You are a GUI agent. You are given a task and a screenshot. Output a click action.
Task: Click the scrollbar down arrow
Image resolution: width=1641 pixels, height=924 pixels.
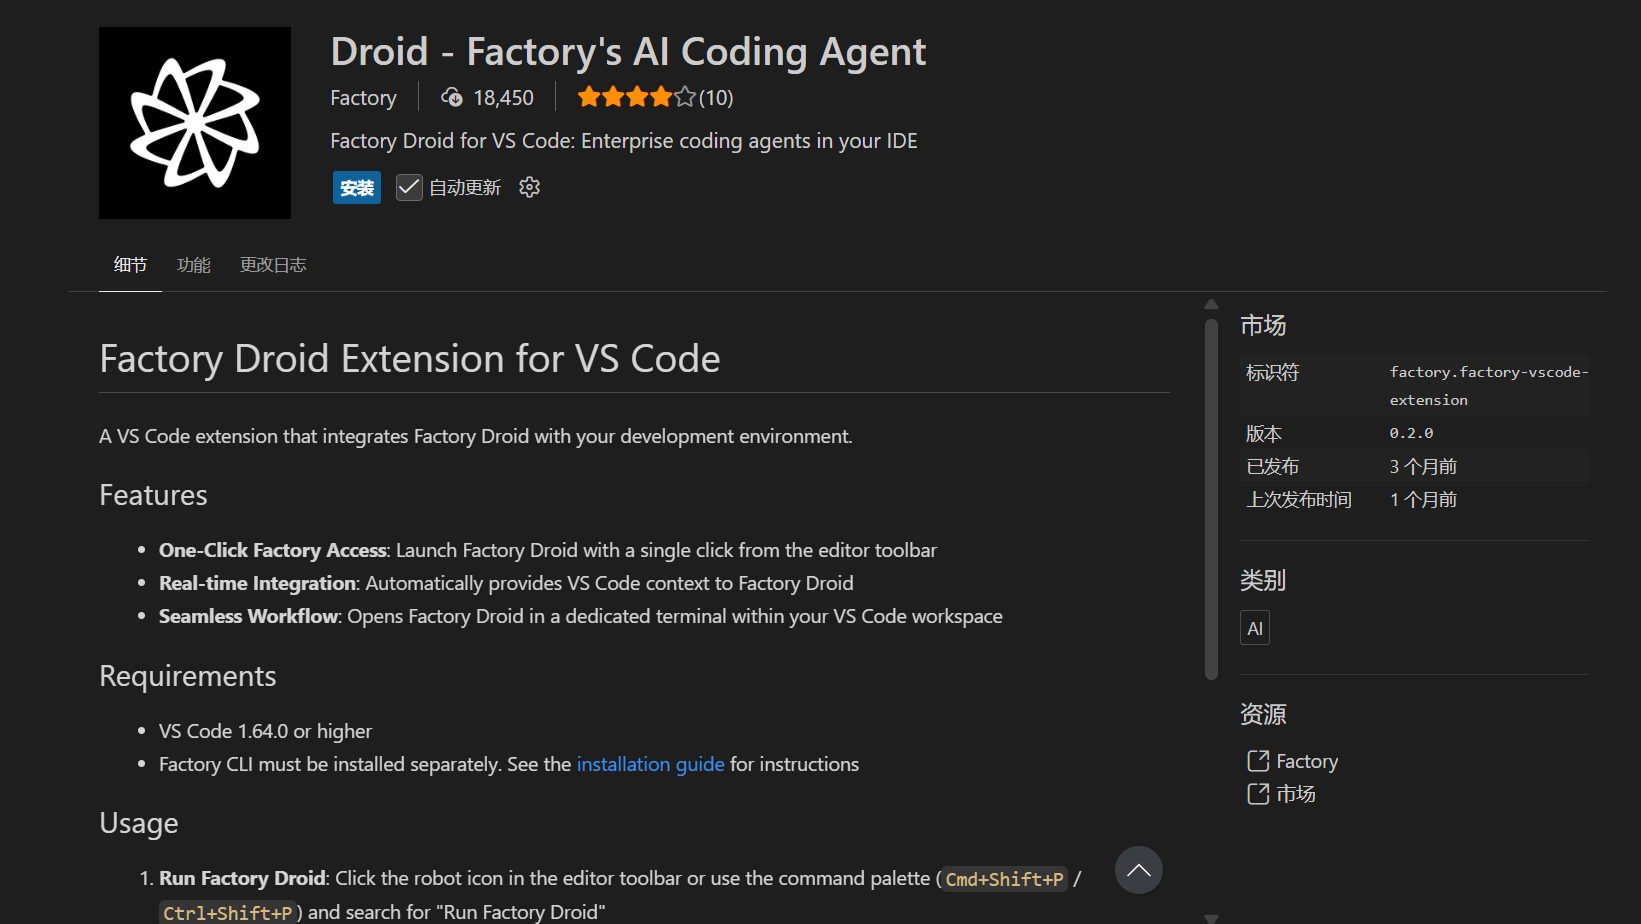1211,918
